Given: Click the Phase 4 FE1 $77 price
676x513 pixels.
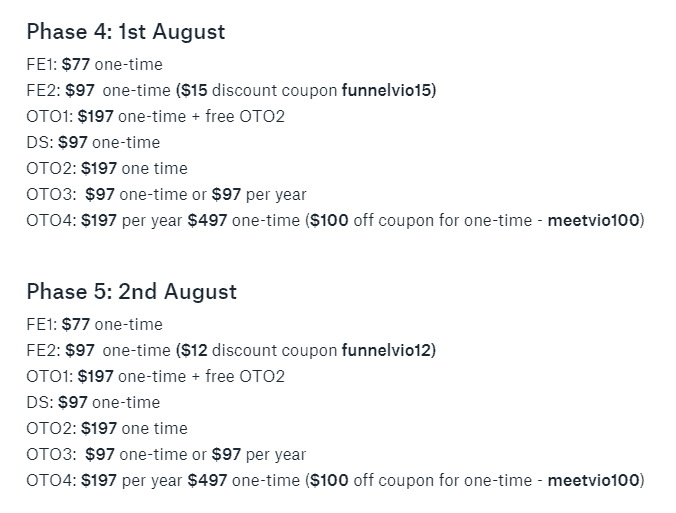Looking at the screenshot, I should (x=76, y=65).
